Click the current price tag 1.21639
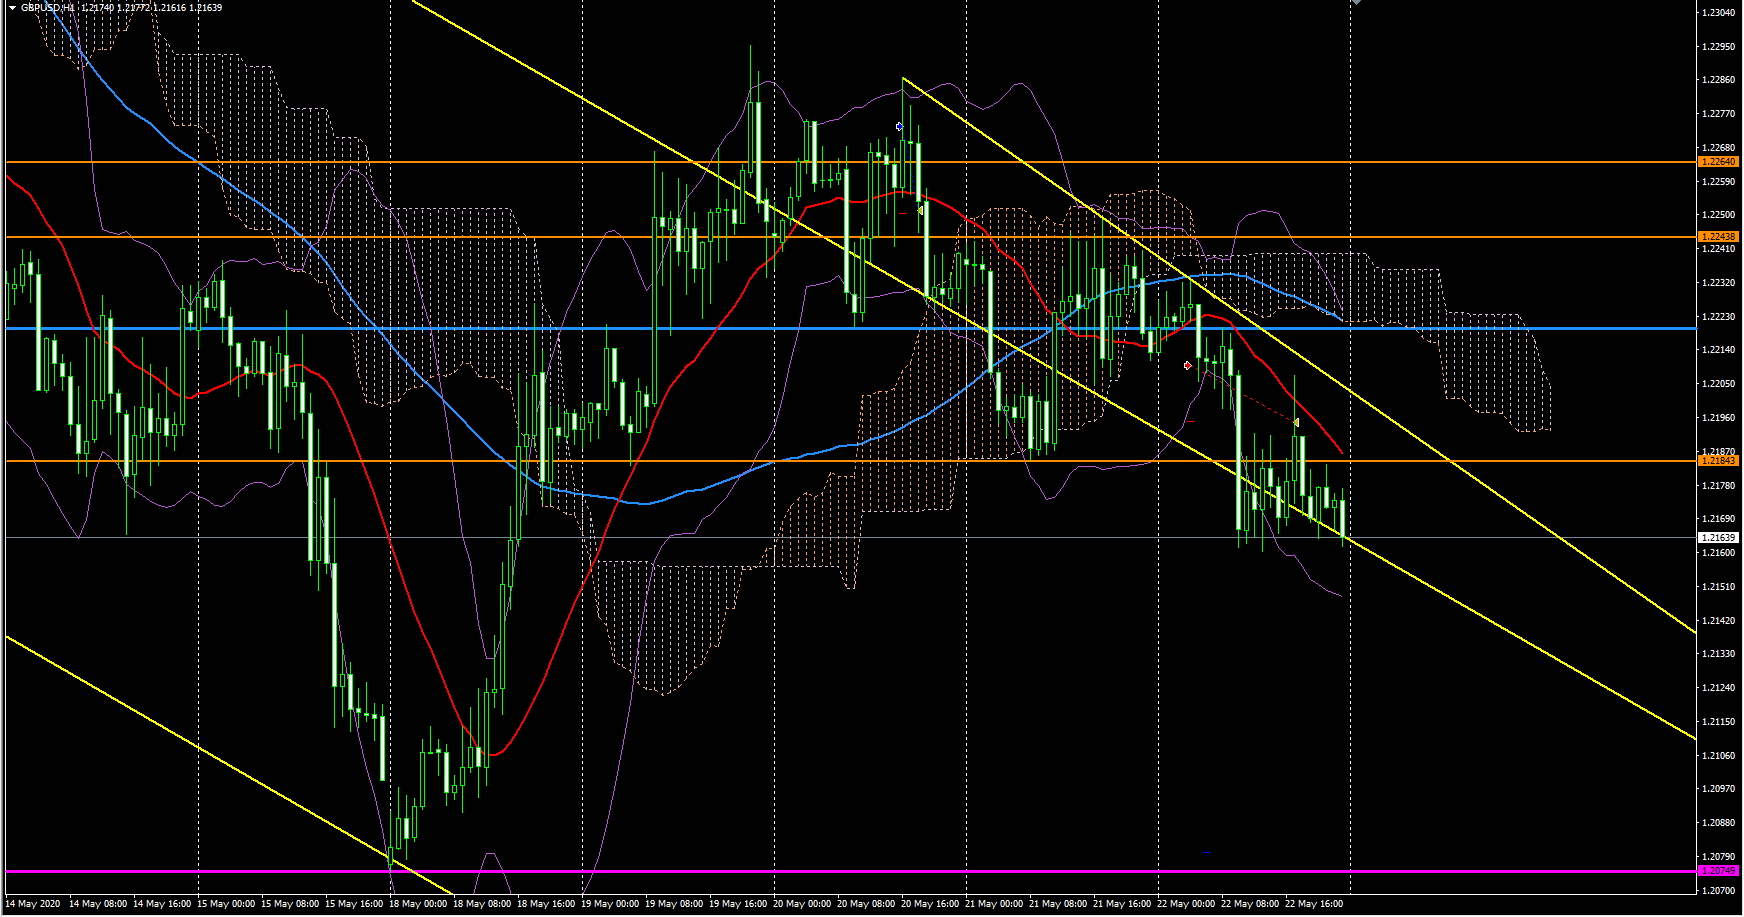This screenshot has height=917, width=1744. pyautogui.click(x=1719, y=538)
